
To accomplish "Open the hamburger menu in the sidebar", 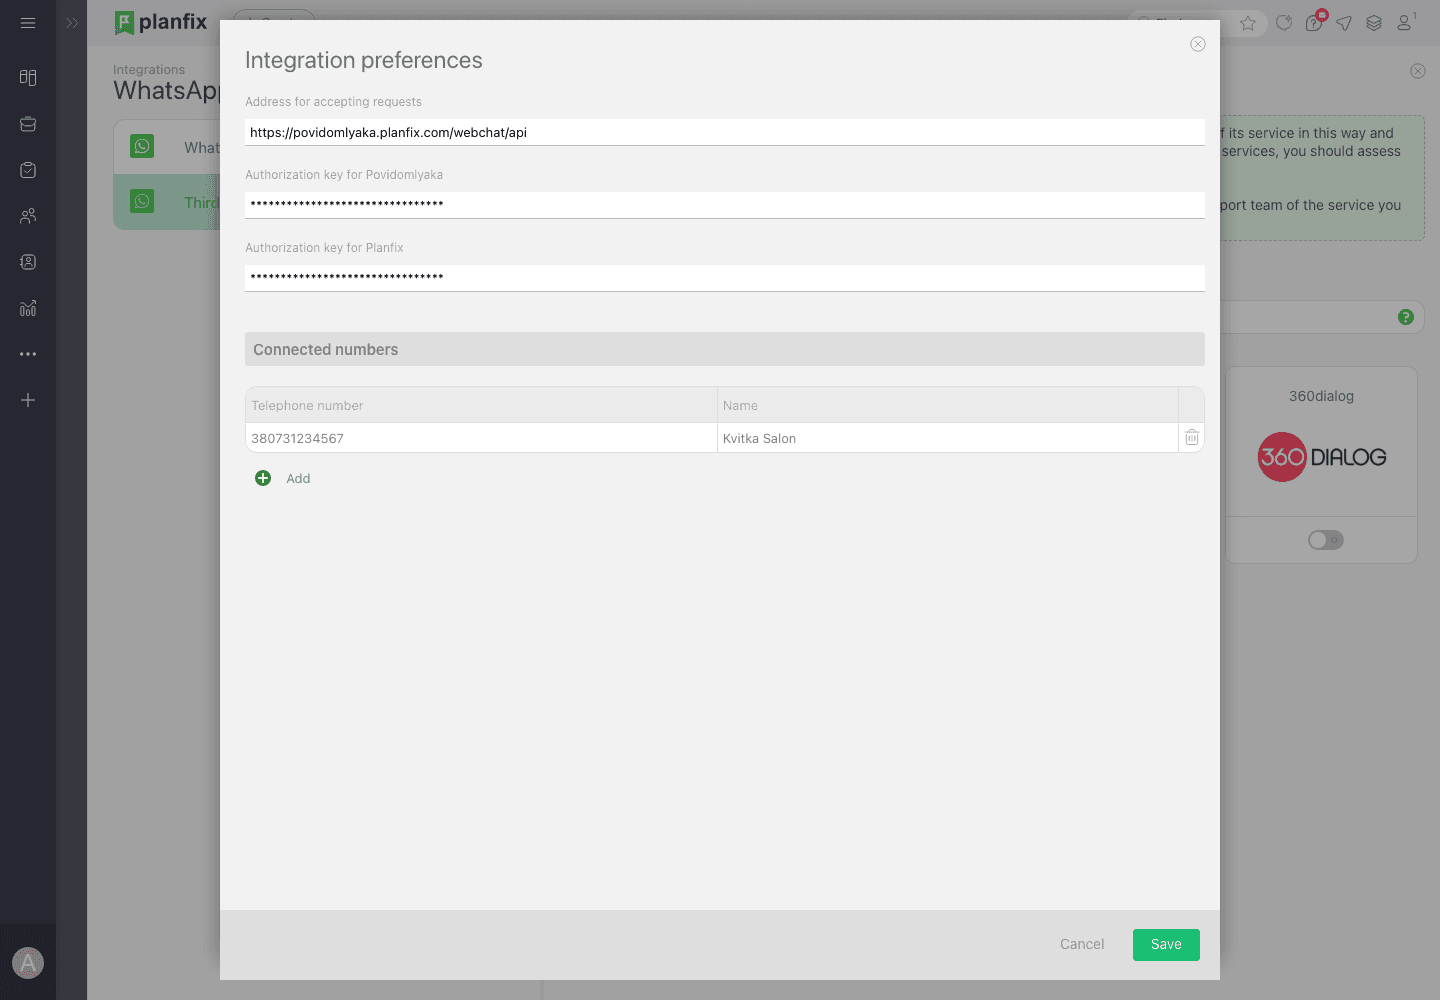I will [28, 23].
